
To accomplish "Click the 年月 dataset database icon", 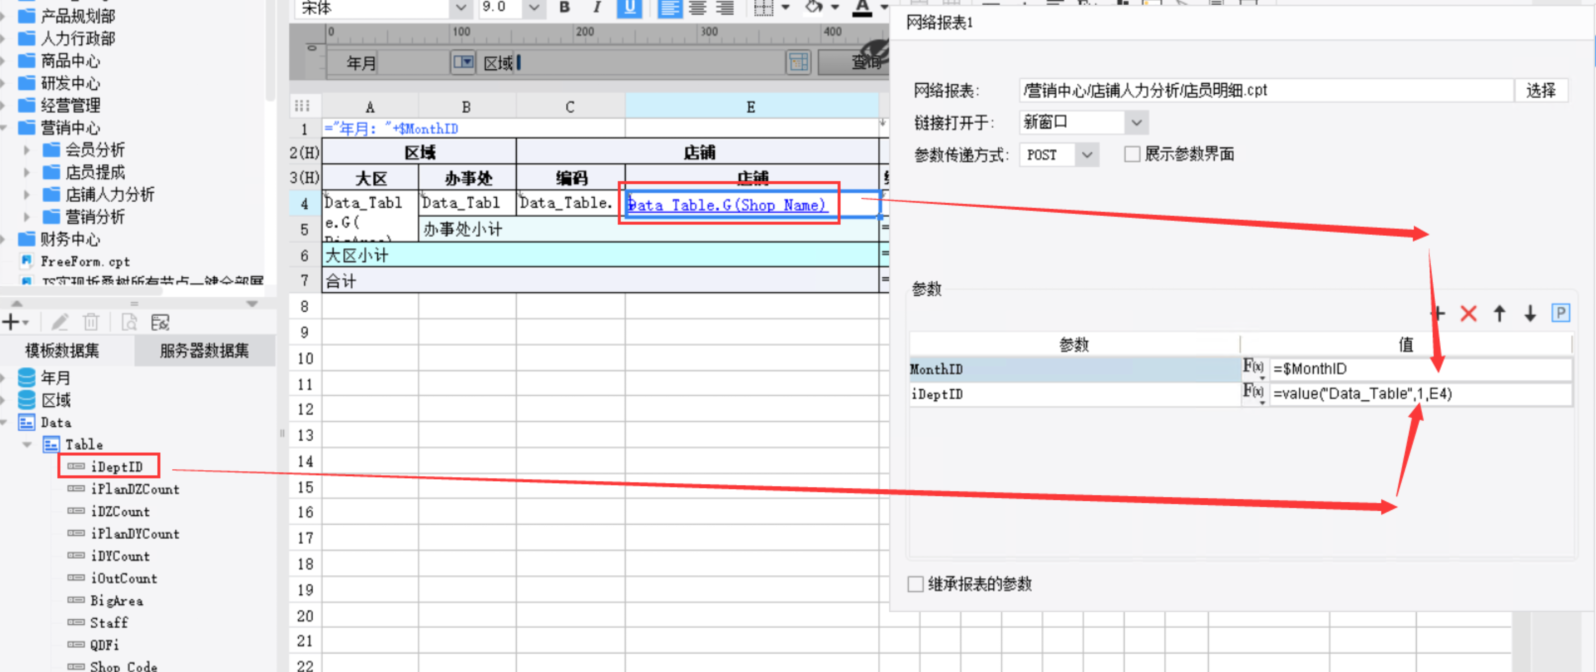I will pyautogui.click(x=27, y=378).
